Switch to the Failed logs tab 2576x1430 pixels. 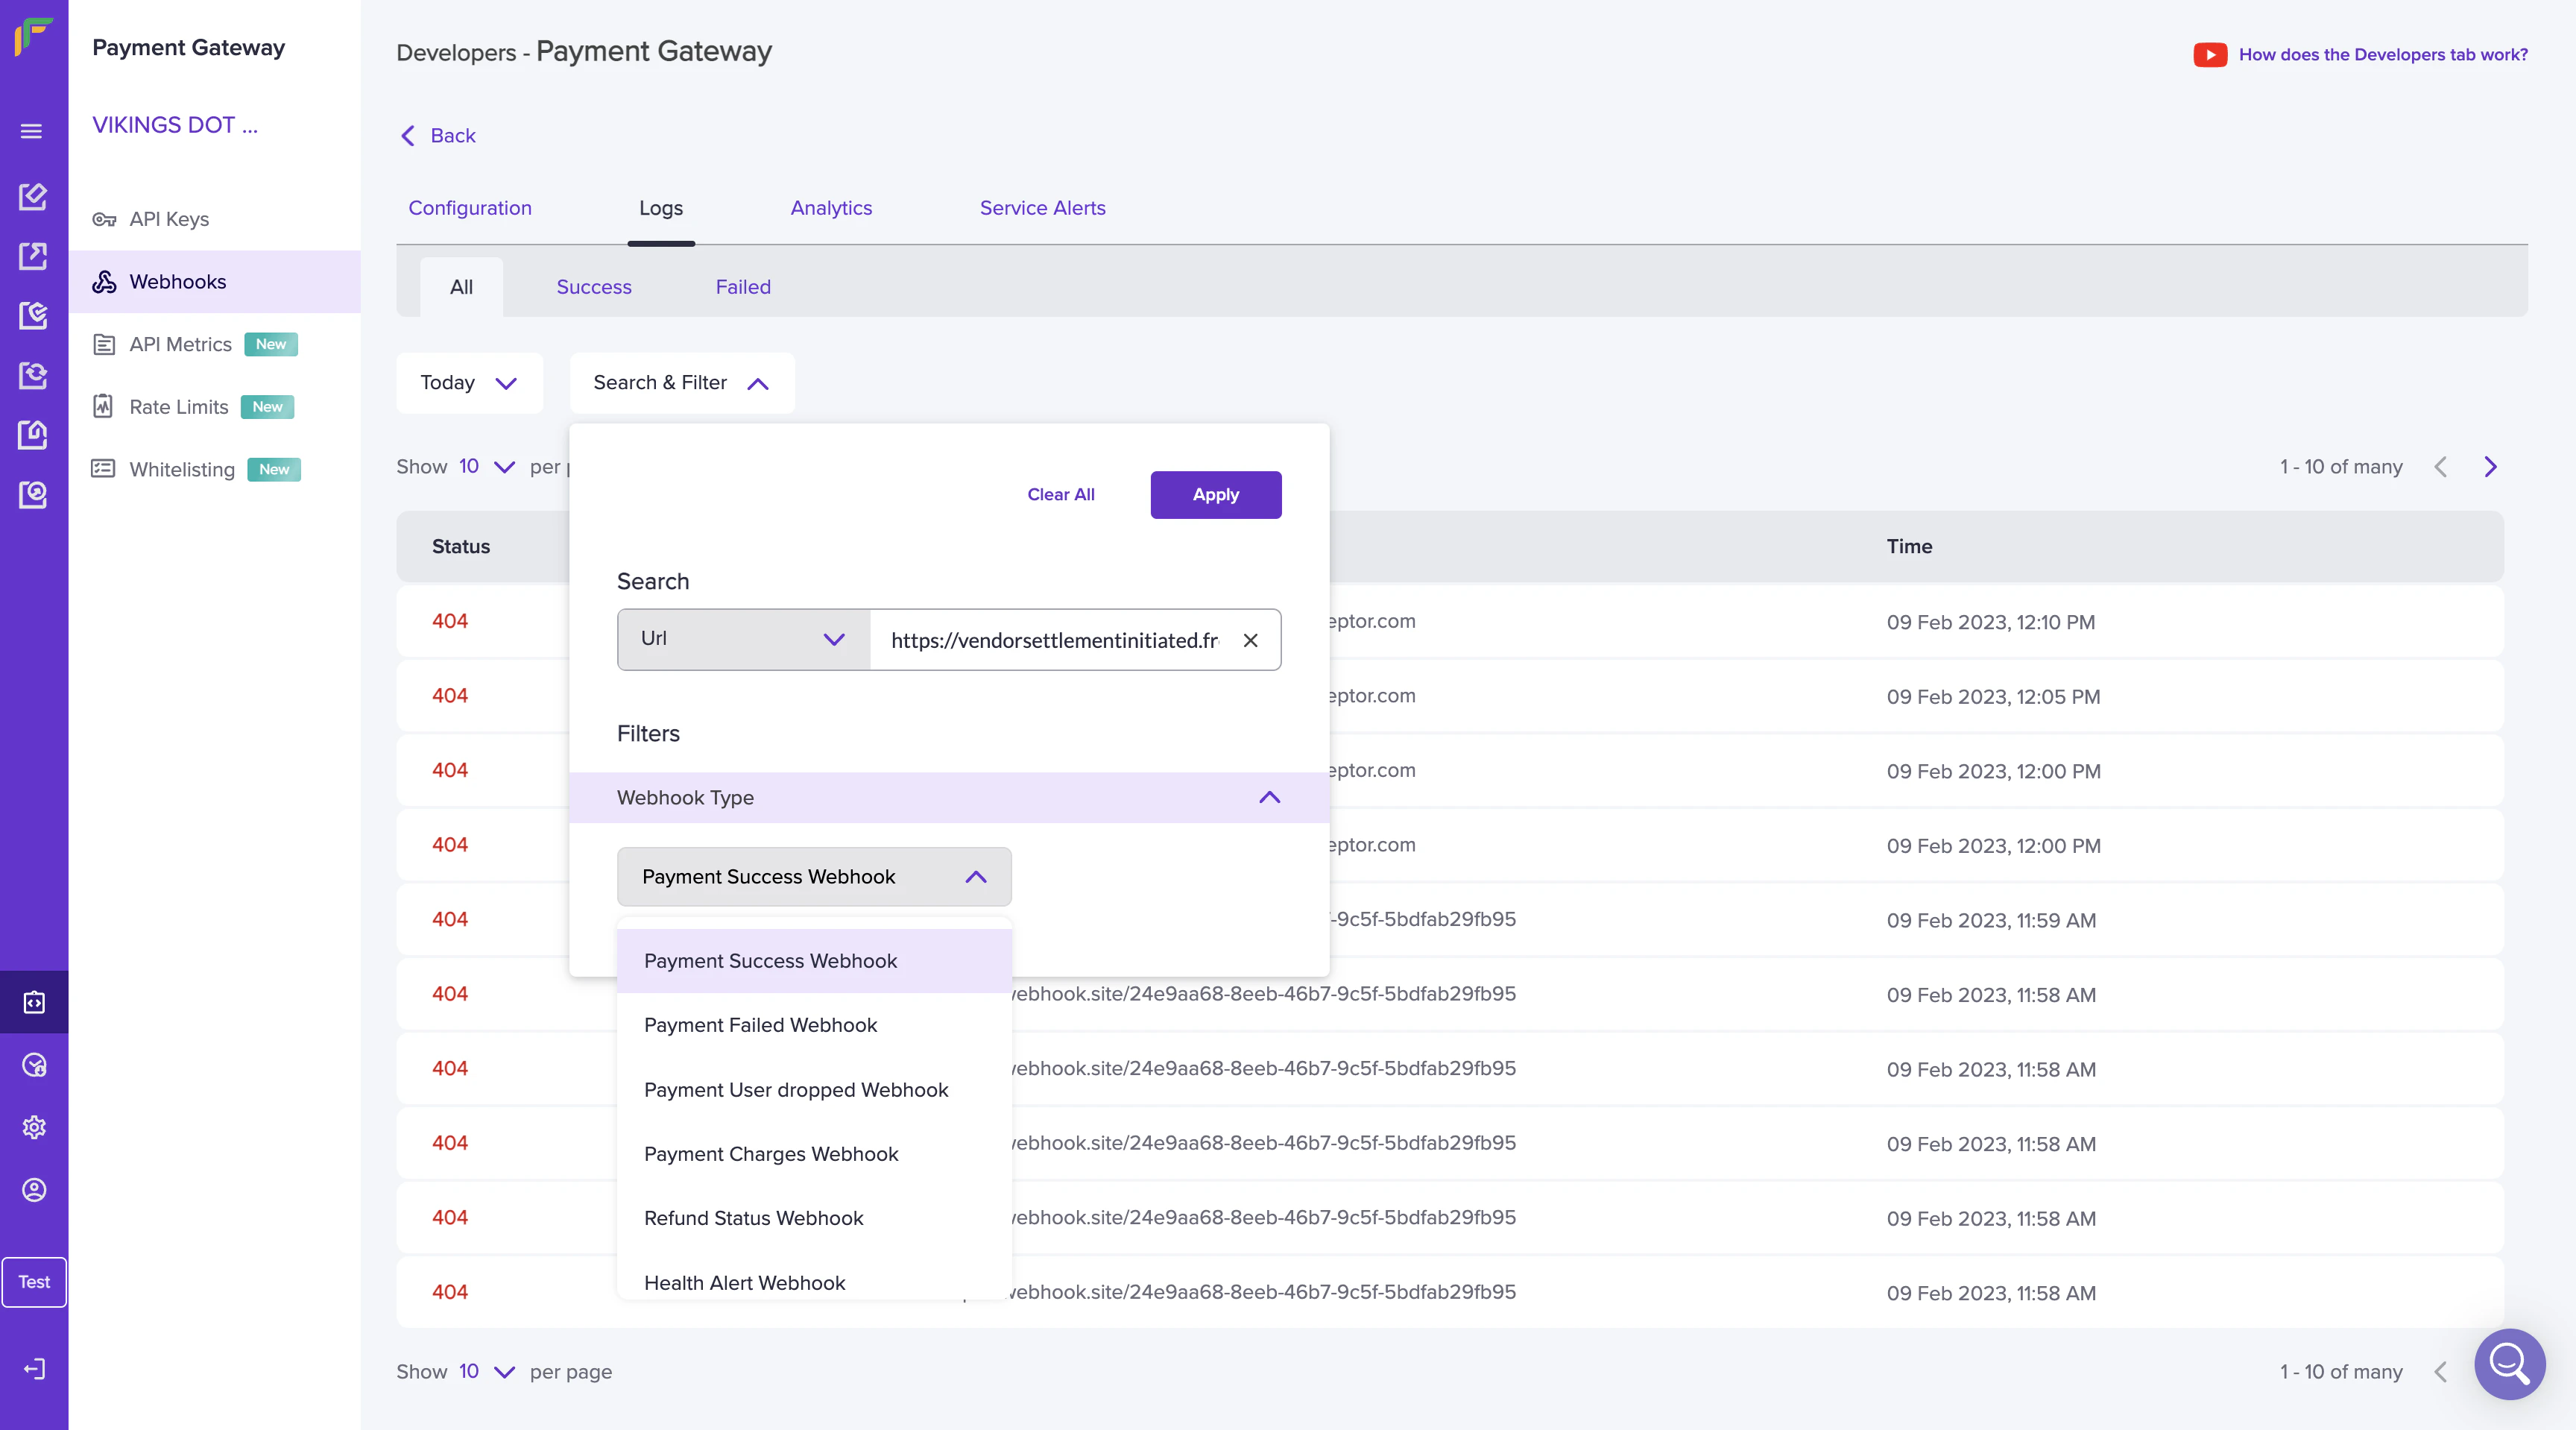pos(742,287)
